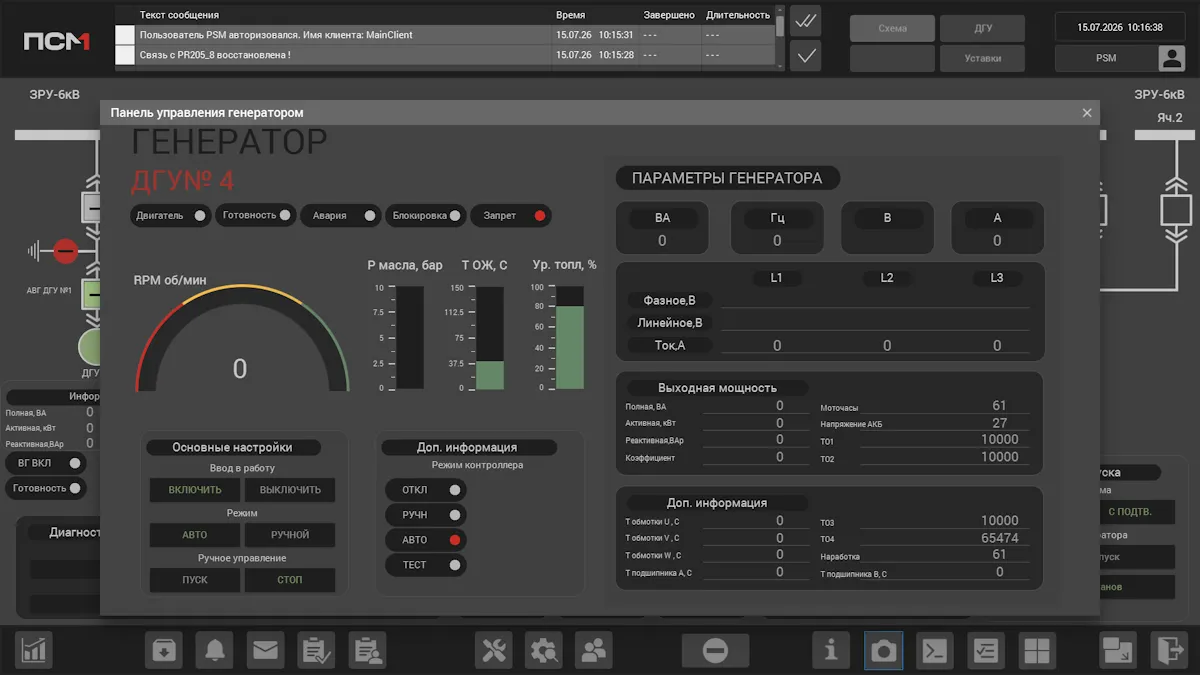Viewport: 1200px width, 675px height.
Task: Select the ТЕСТ controller mode indicator
Action: pyautogui.click(x=426, y=565)
